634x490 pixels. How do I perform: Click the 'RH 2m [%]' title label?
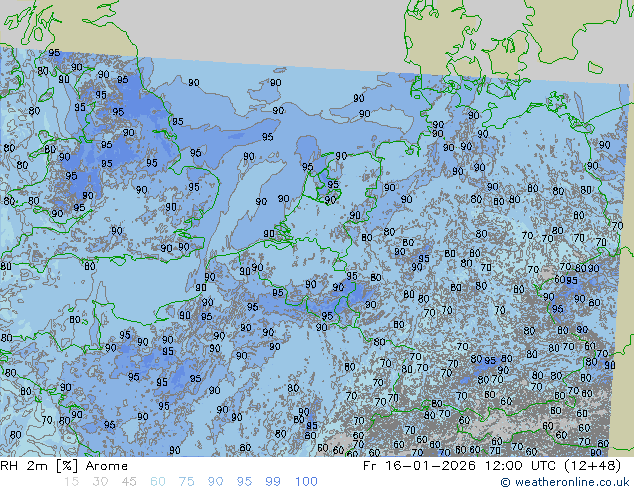(x=39, y=466)
